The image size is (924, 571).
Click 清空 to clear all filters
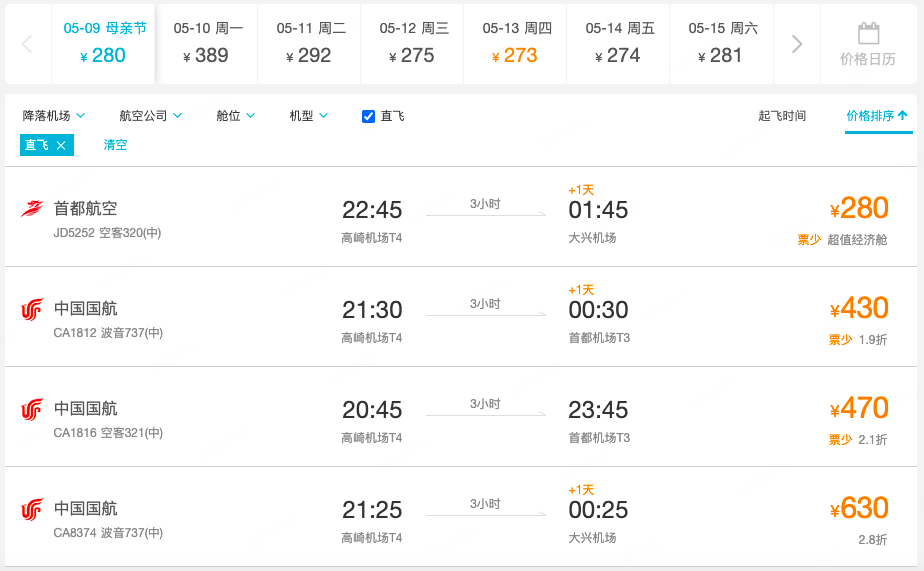[x=116, y=145]
